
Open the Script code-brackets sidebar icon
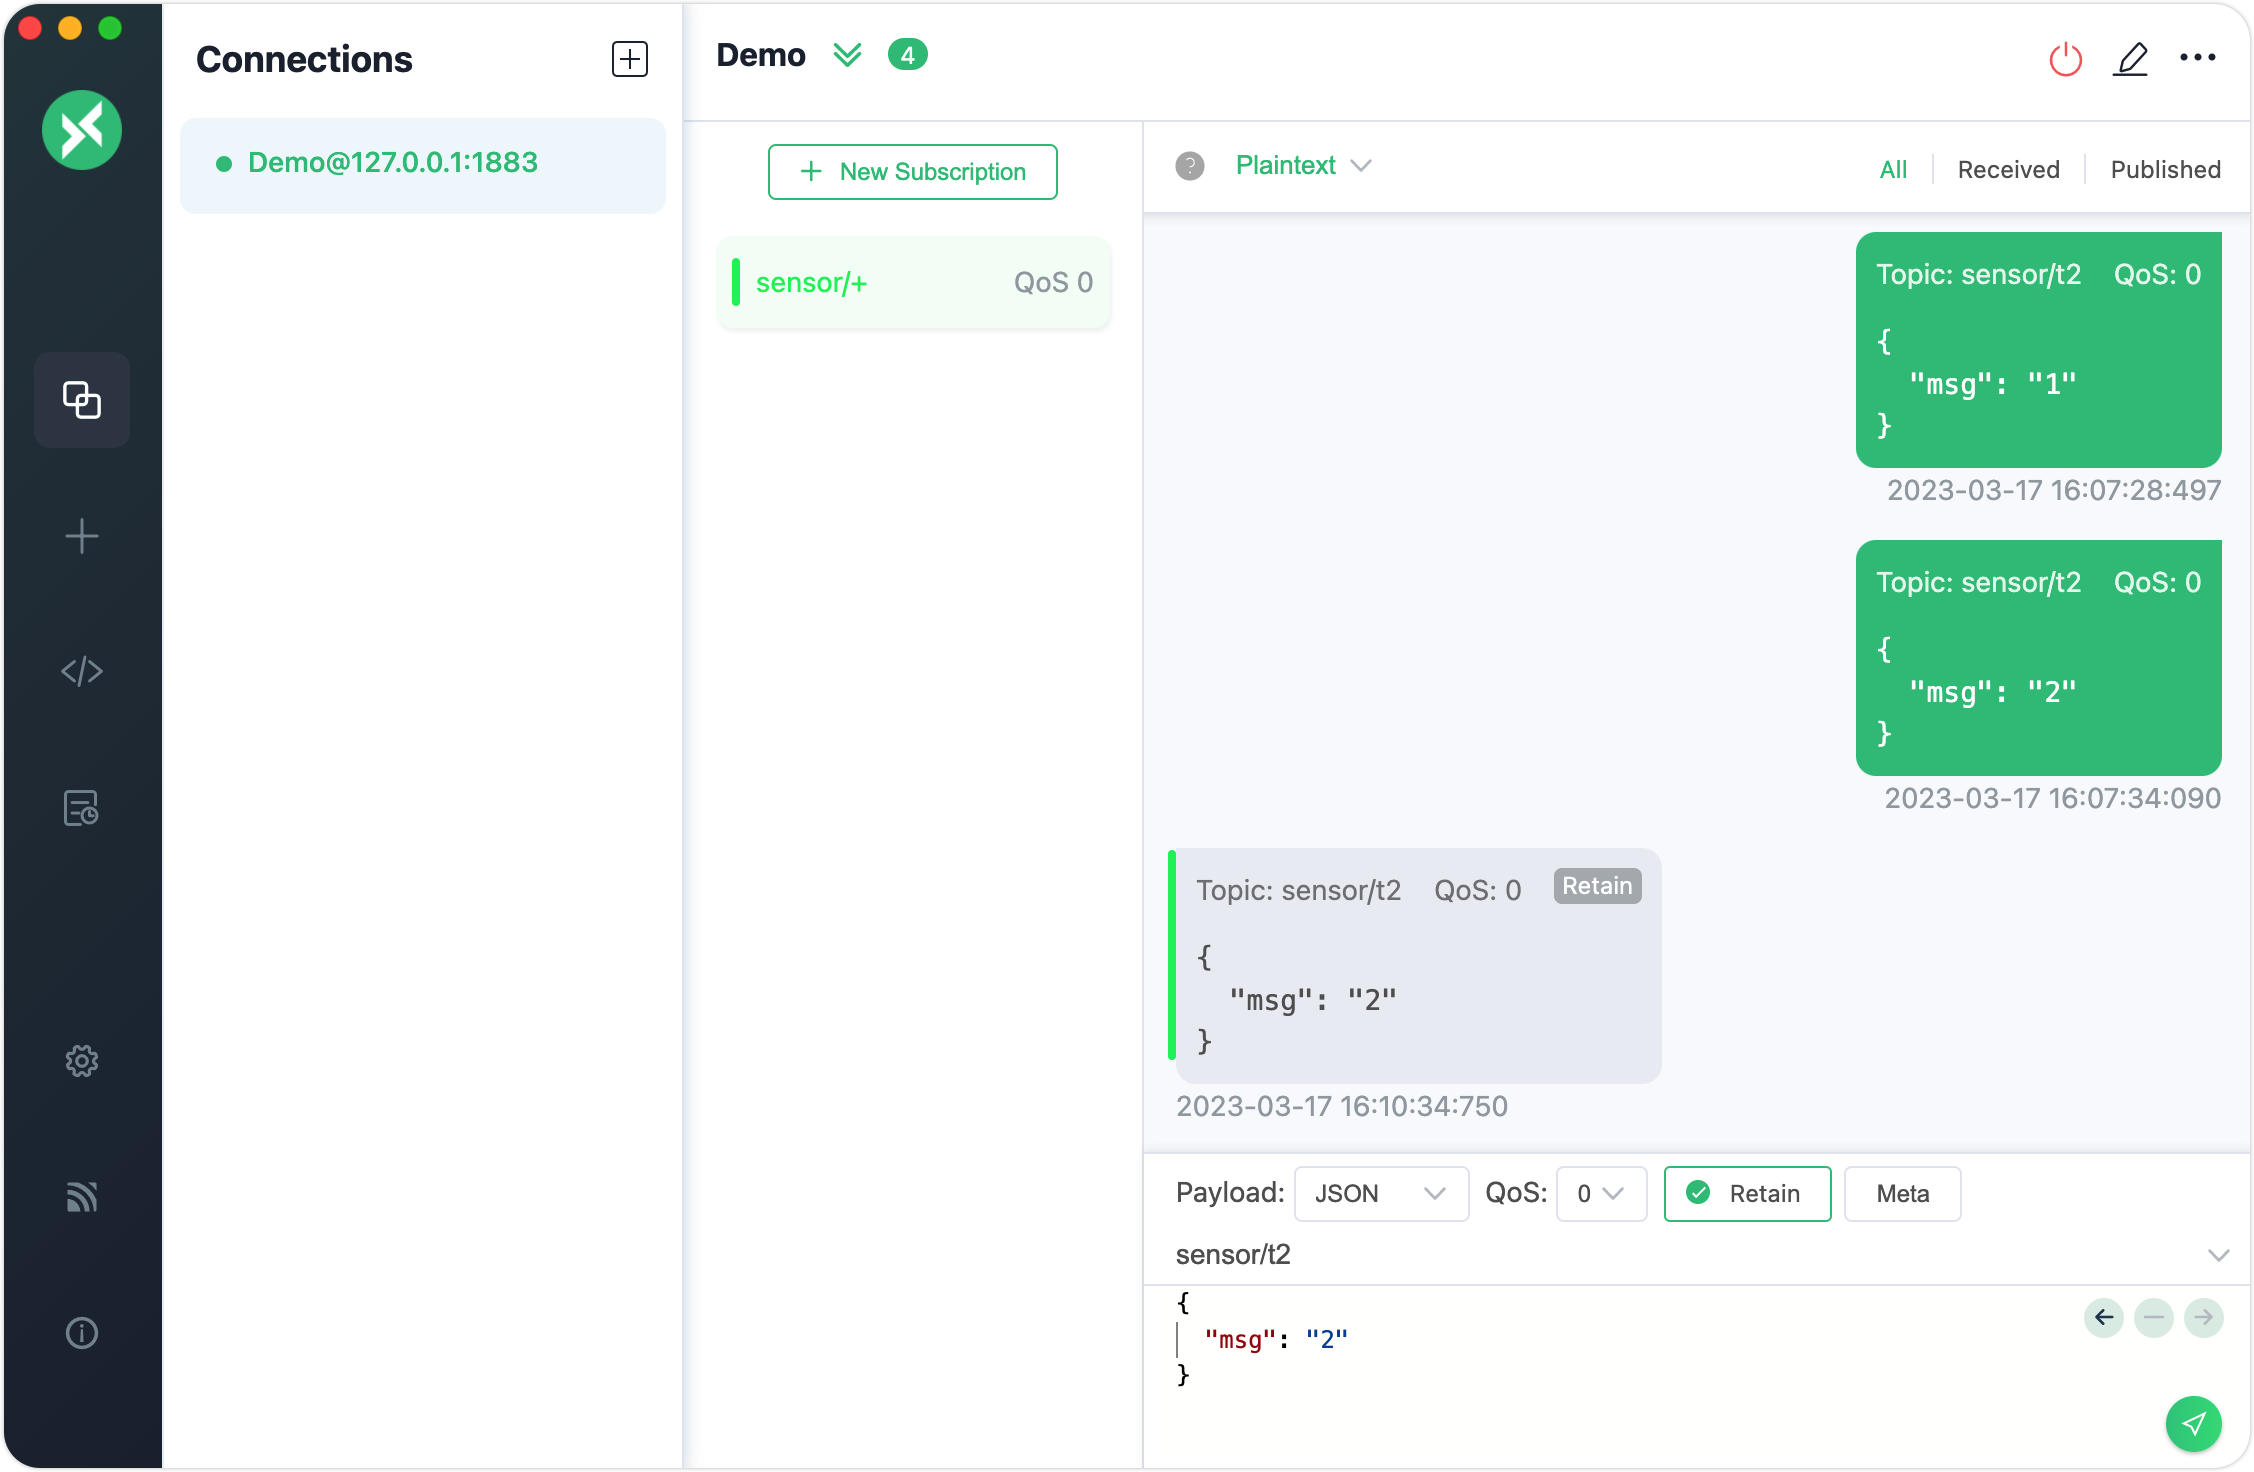tap(82, 671)
